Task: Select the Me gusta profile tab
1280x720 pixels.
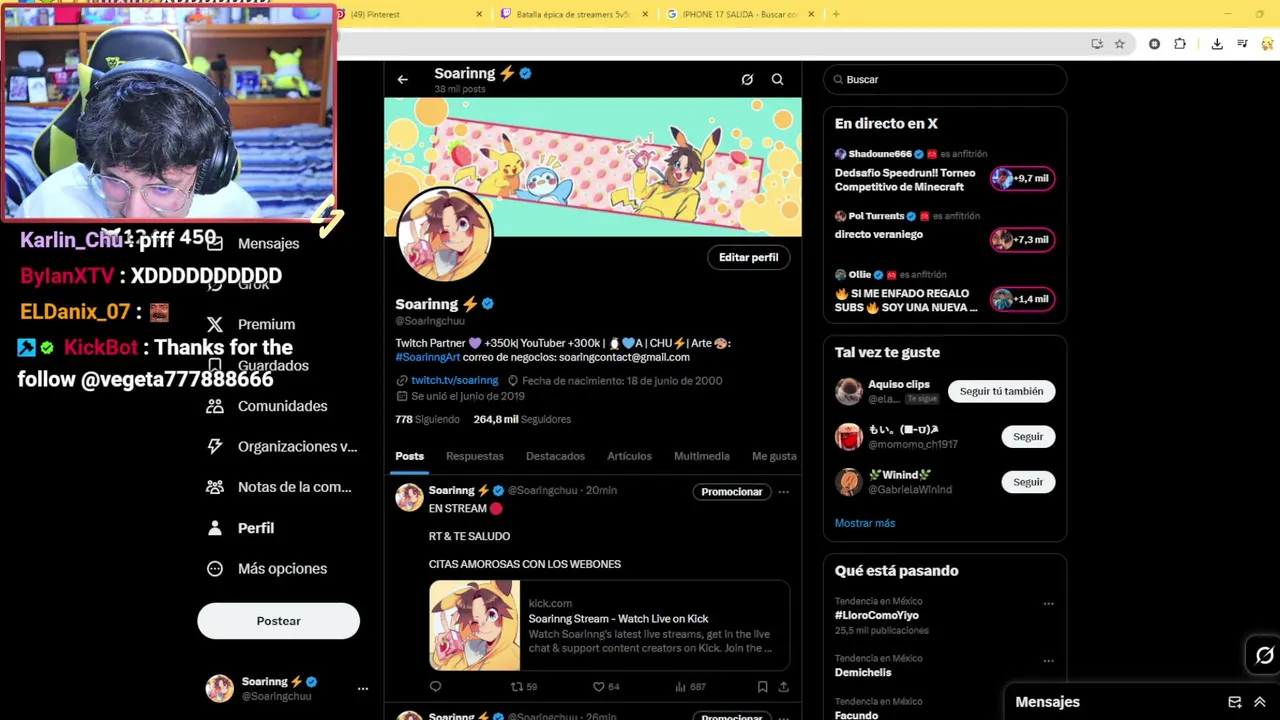Action: click(x=774, y=457)
